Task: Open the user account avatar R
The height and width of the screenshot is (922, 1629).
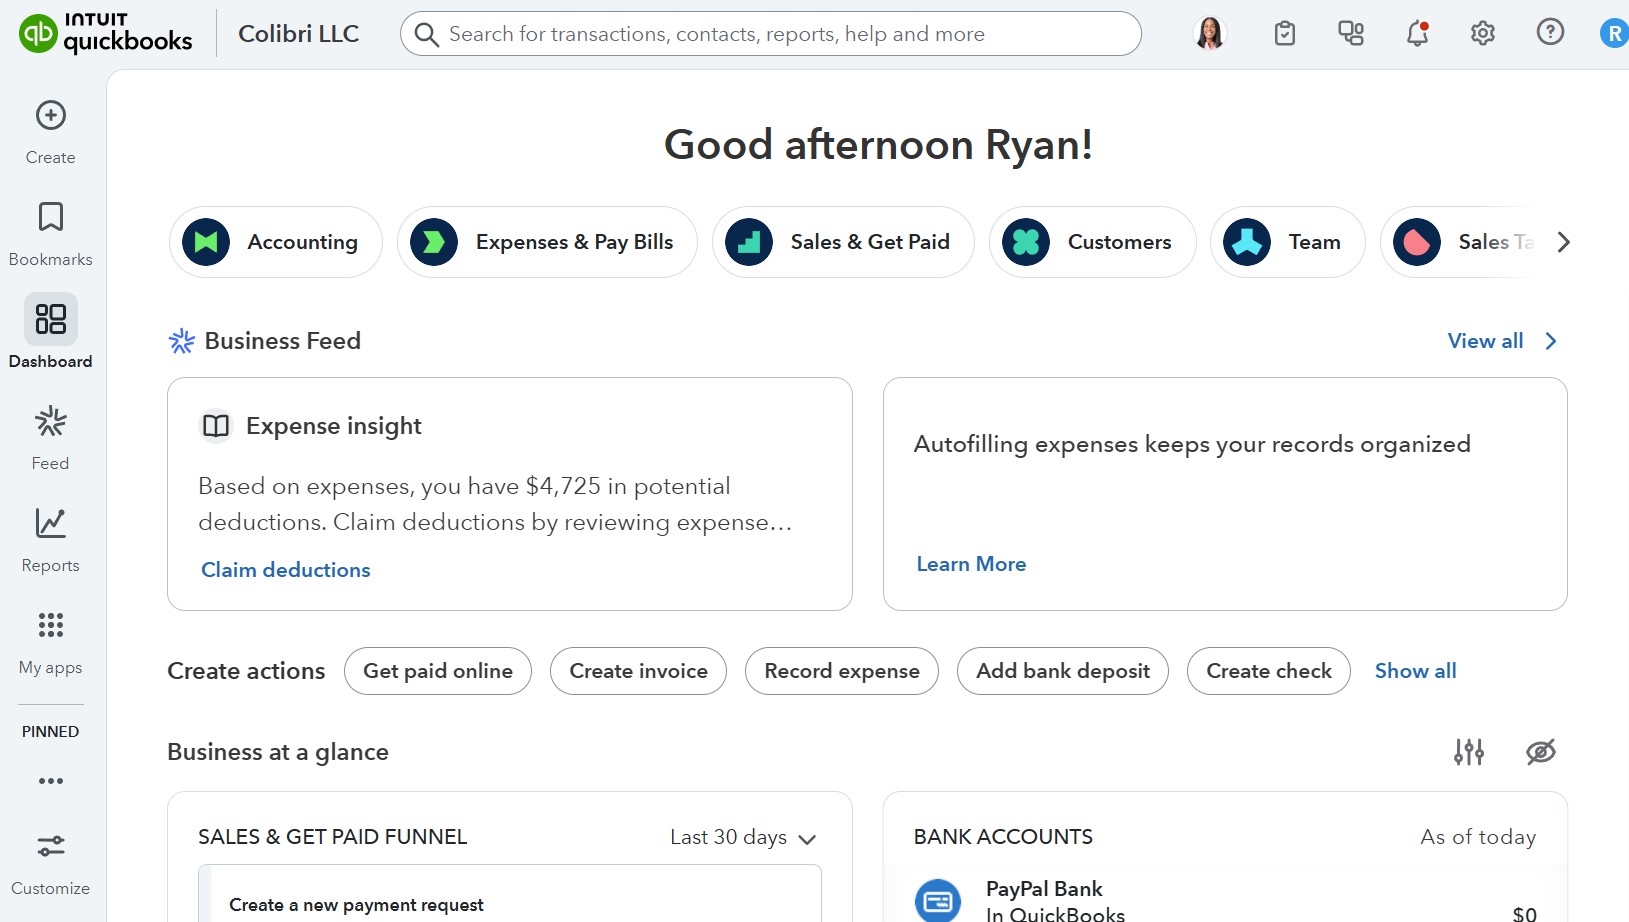Action: [1614, 33]
